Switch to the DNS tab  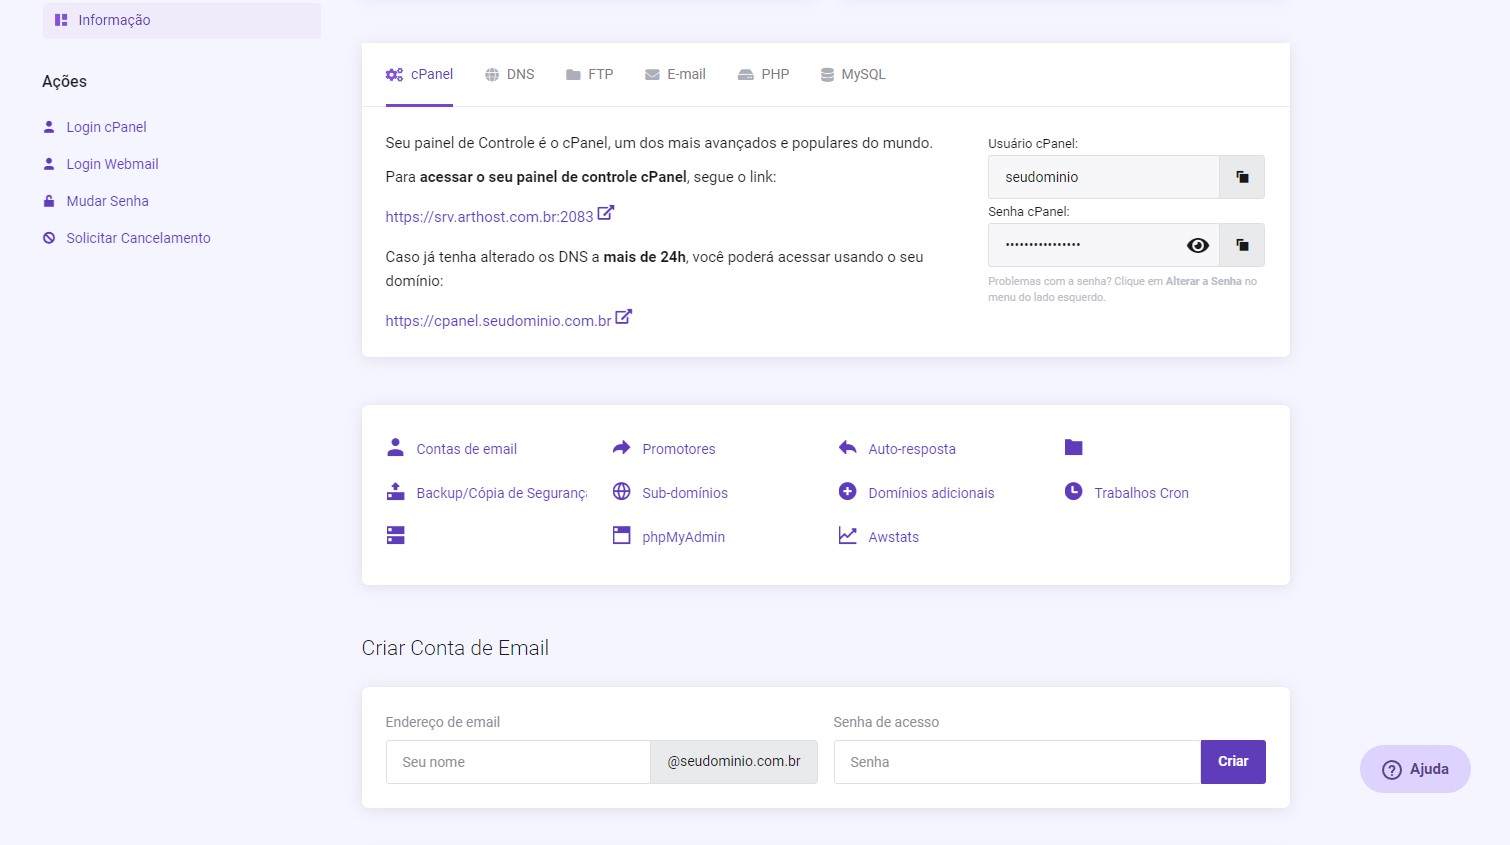(x=510, y=75)
